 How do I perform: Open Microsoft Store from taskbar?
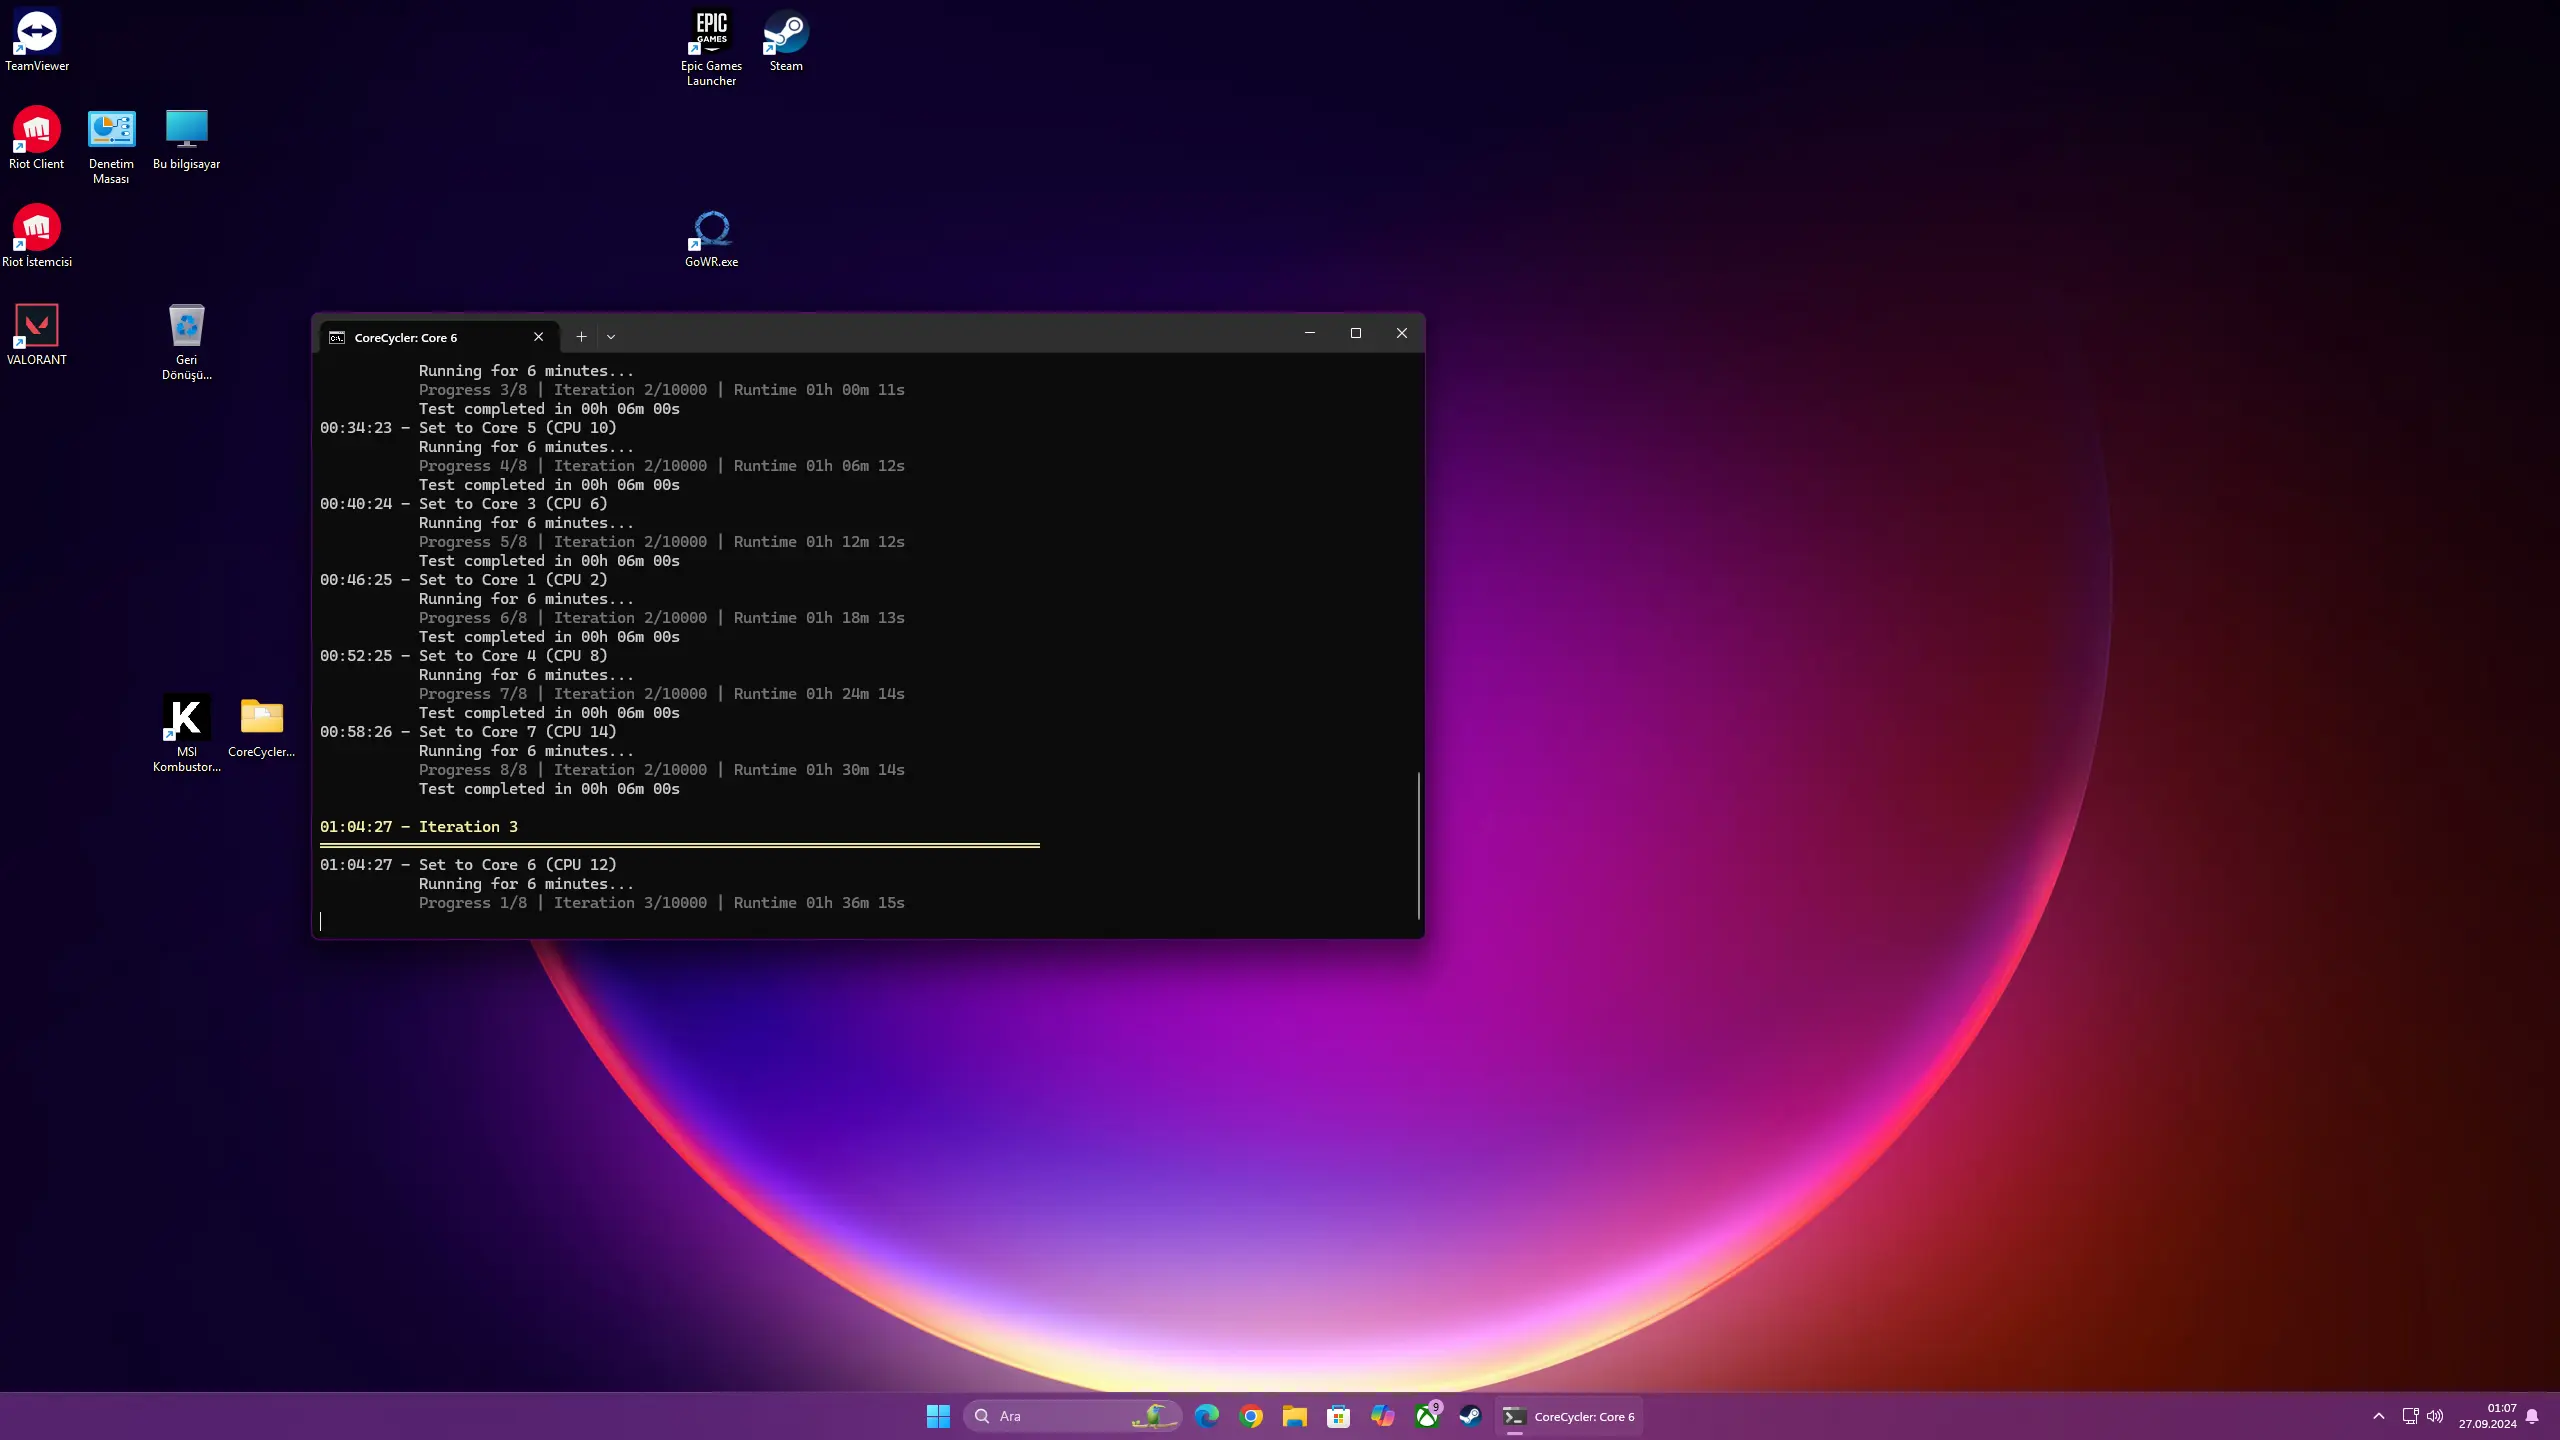[x=1339, y=1416]
